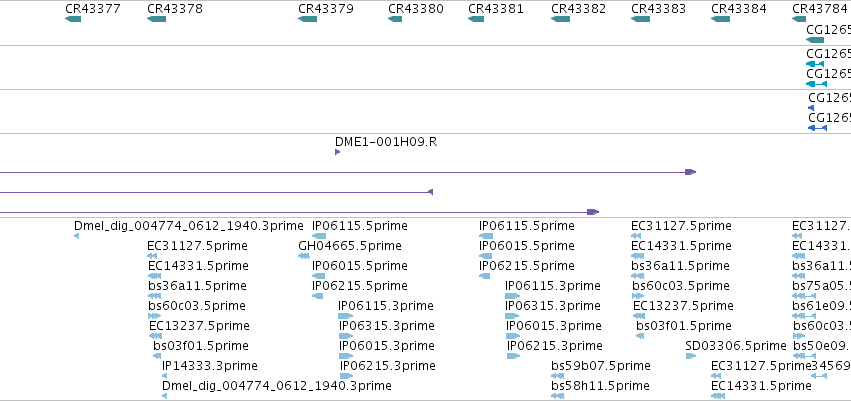The width and height of the screenshot is (851, 401).
Task: Click the cut-off bs75a05 label
Action: click(821, 286)
